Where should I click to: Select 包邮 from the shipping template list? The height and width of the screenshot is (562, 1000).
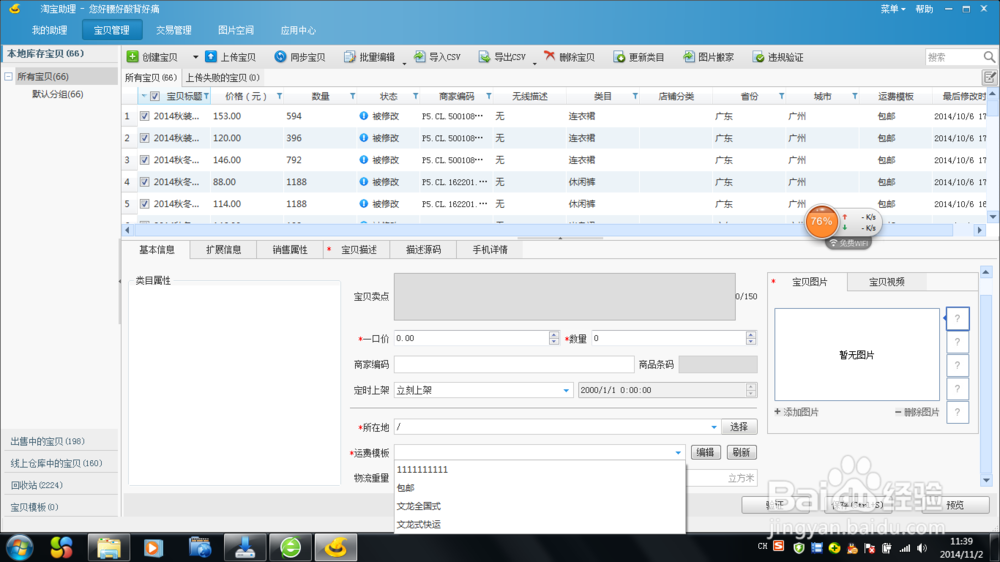pyautogui.click(x=539, y=487)
